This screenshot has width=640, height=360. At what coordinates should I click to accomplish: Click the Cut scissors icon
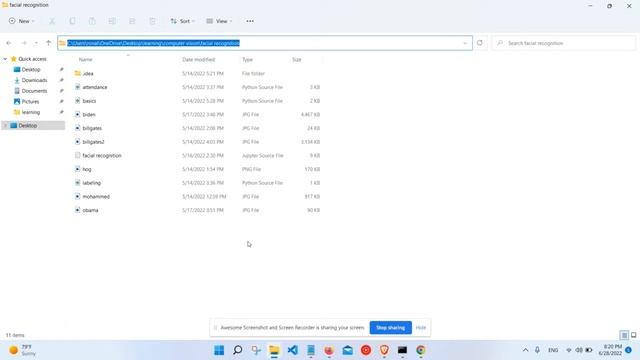tap(52, 21)
